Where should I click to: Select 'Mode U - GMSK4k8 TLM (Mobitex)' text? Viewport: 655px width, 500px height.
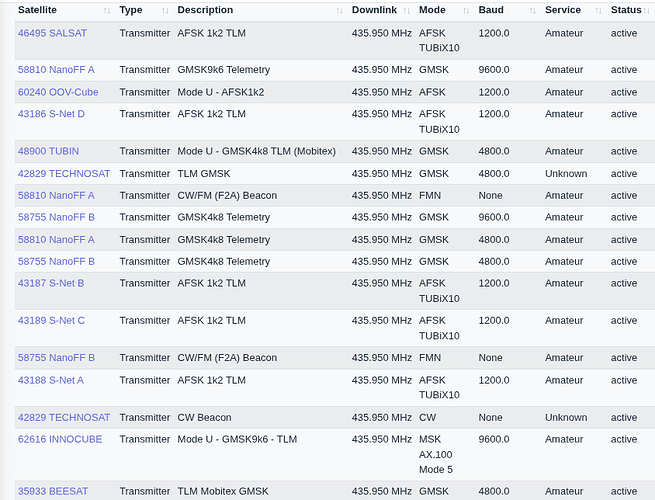[x=256, y=151]
